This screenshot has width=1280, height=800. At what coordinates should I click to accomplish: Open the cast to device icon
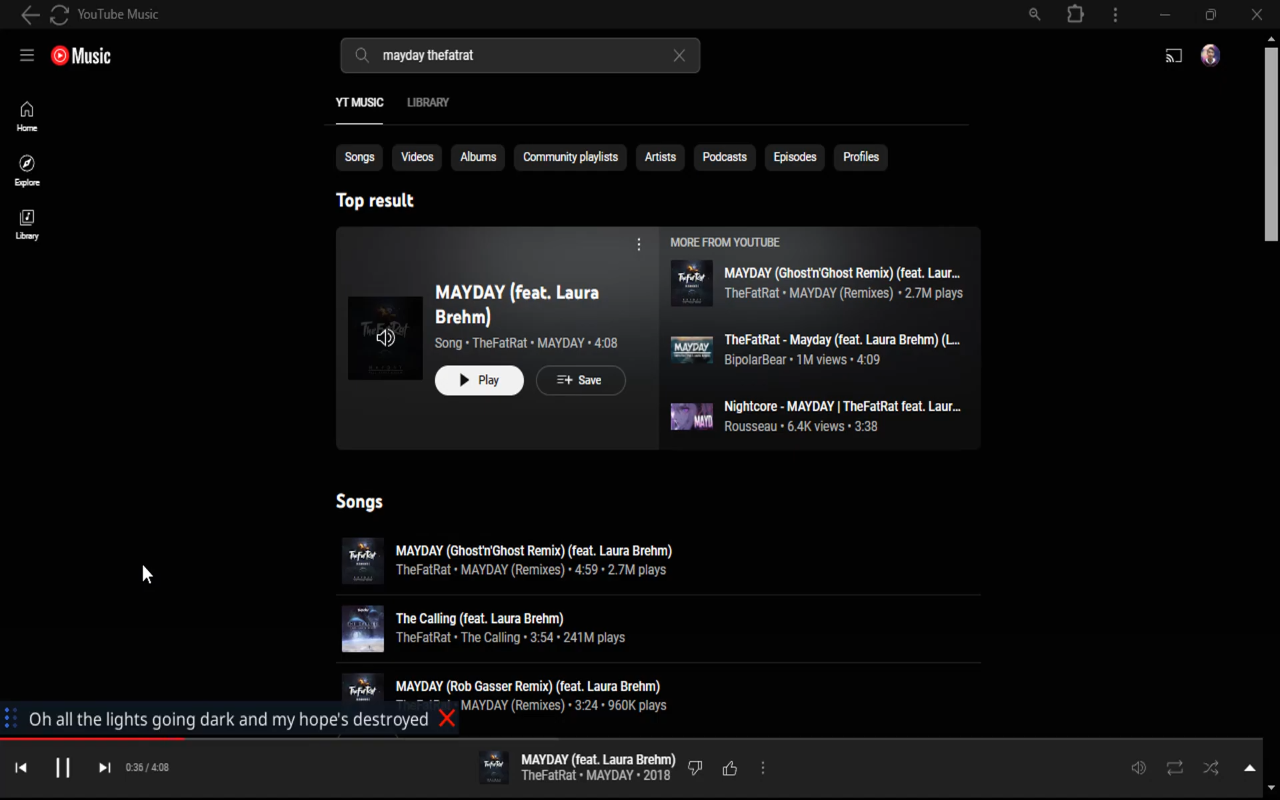(1174, 56)
